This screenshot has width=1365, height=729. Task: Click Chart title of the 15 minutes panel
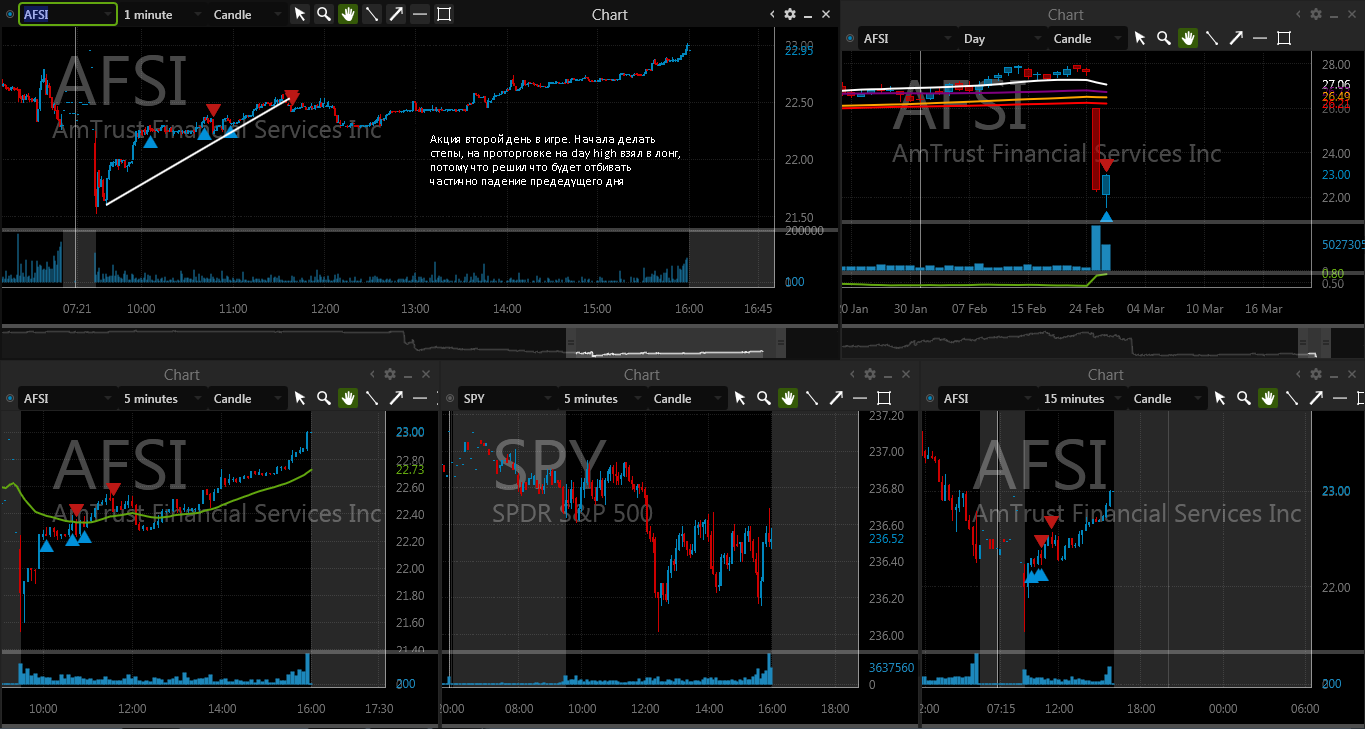[x=1106, y=374]
